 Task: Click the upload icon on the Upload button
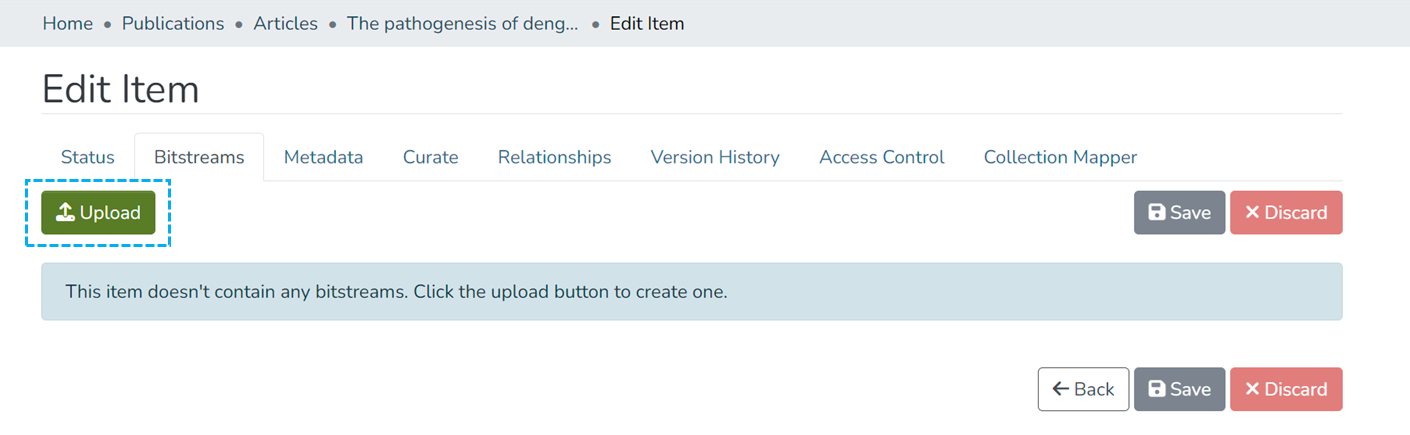pyautogui.click(x=65, y=213)
